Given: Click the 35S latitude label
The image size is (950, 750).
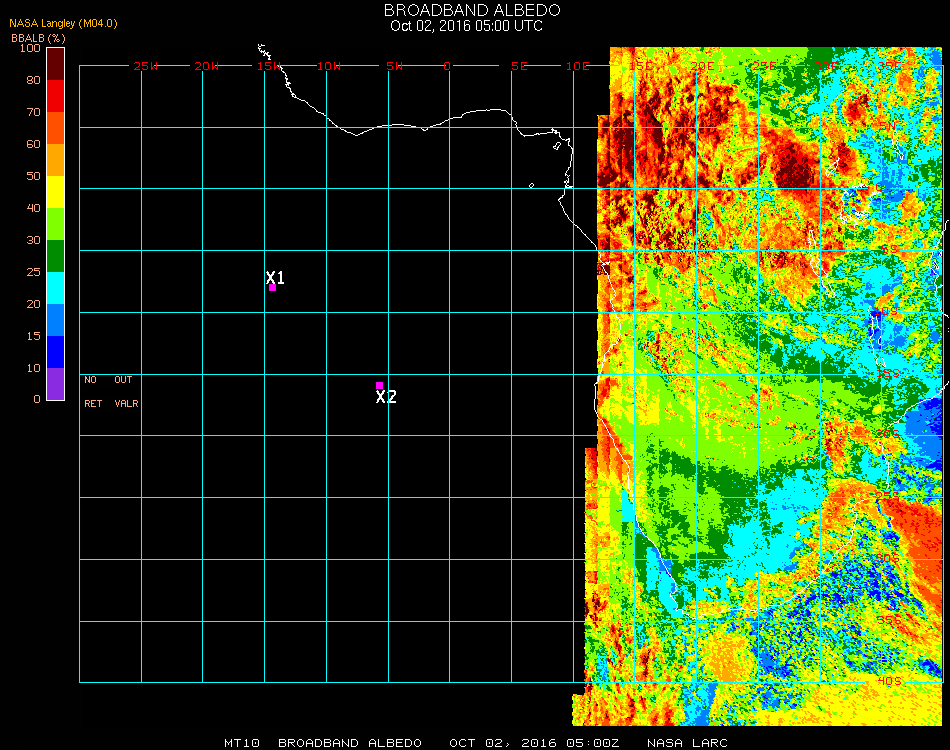Looking at the screenshot, I should point(889,620).
